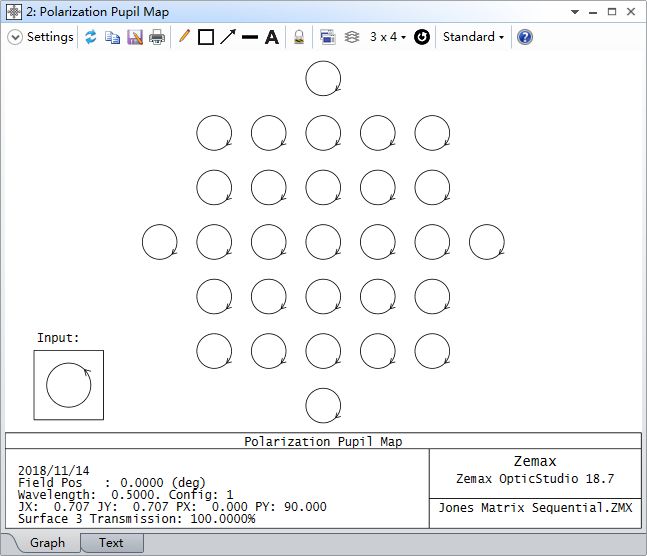Select the arrow drawing tool
The width and height of the screenshot is (647, 556).
point(228,37)
